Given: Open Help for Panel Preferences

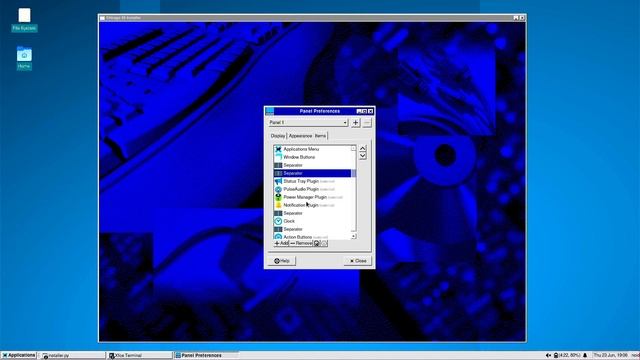Looking at the screenshot, I should click(x=282, y=261).
